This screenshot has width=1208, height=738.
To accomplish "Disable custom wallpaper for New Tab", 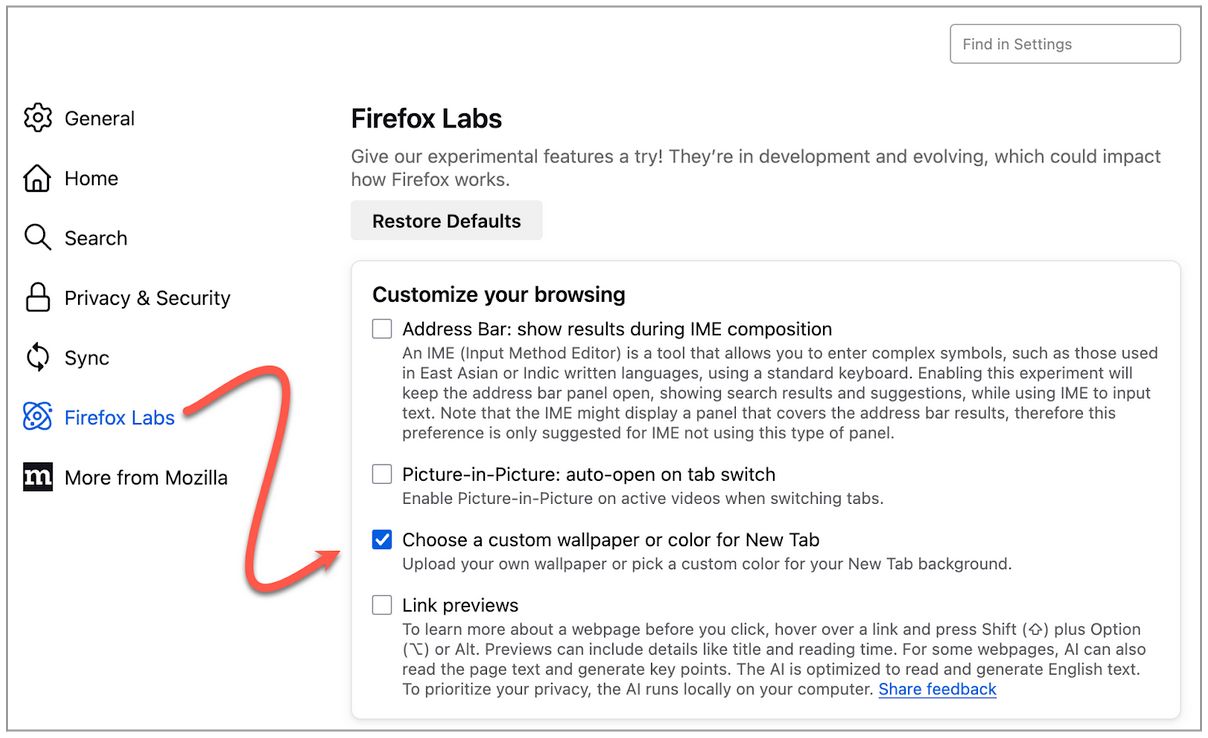I will [382, 539].
